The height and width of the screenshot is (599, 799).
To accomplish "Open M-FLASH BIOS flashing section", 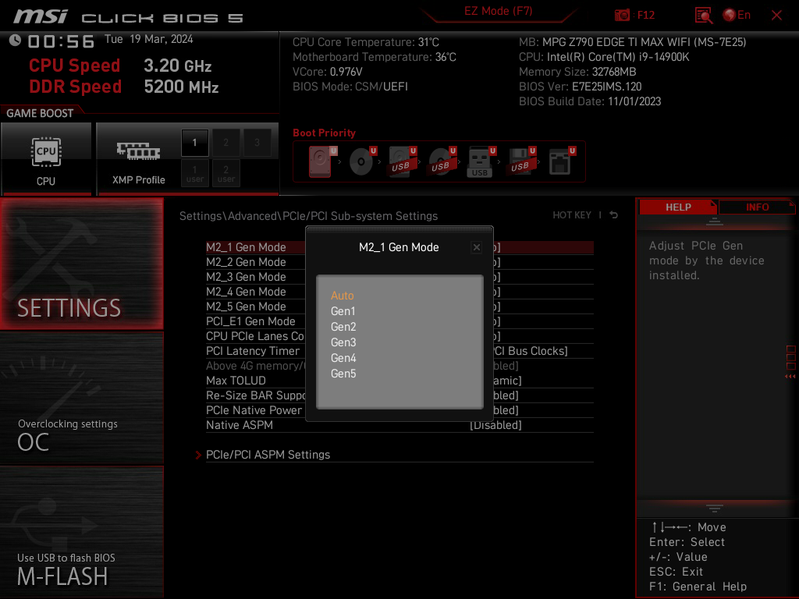I will click(82, 532).
